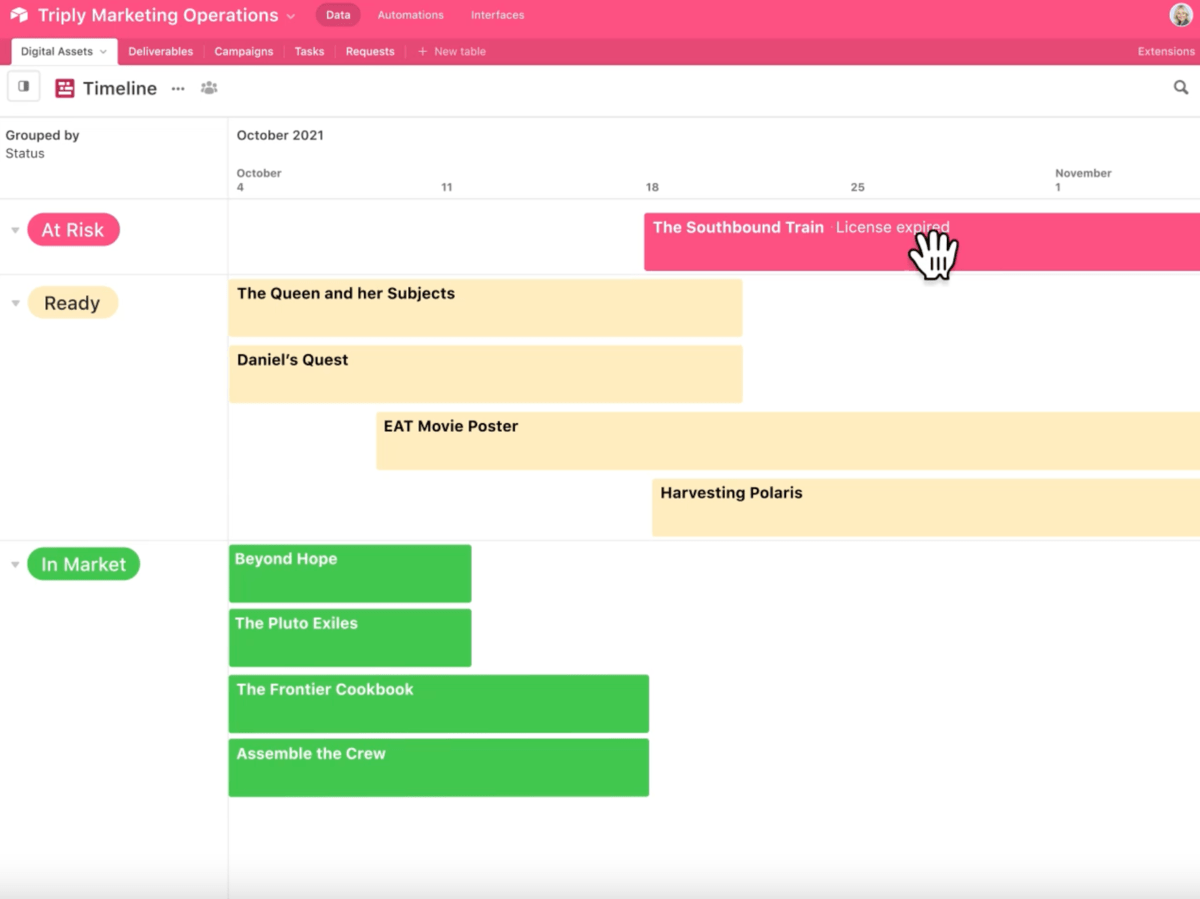Screen dimensions: 1200x899
Task: Collapse the Ready group
Action: [14, 302]
